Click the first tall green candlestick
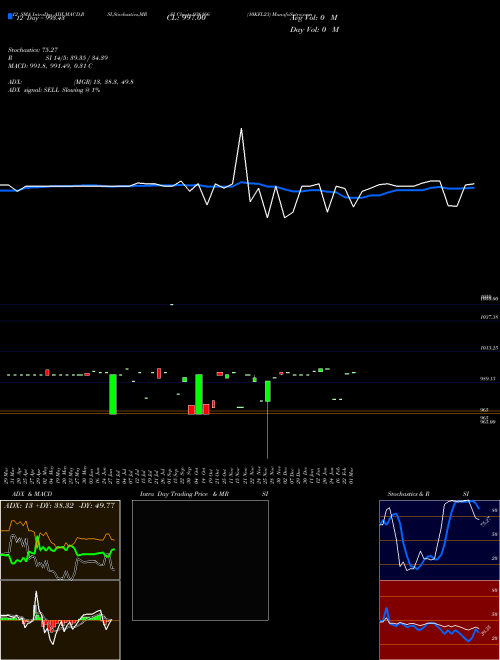This screenshot has width=500, height=660. click(113, 394)
